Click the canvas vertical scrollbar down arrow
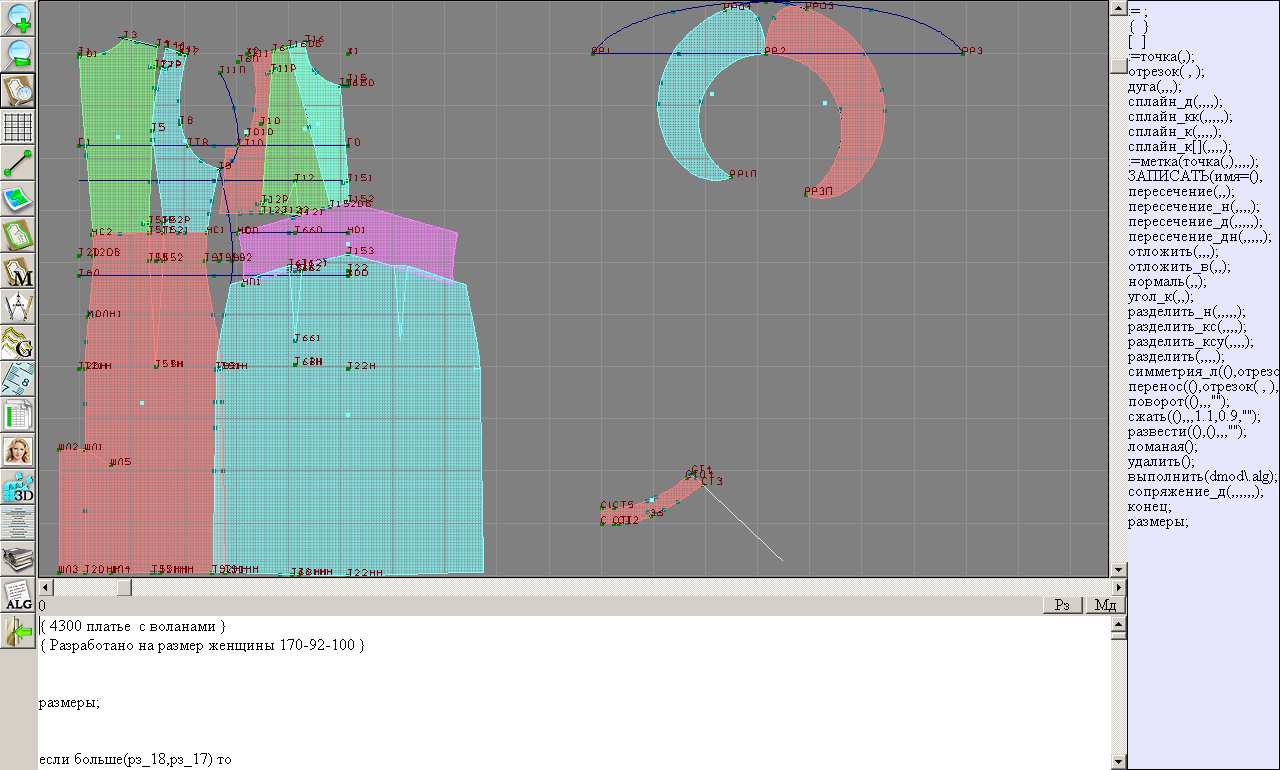The width and height of the screenshot is (1280, 770). [1119, 570]
